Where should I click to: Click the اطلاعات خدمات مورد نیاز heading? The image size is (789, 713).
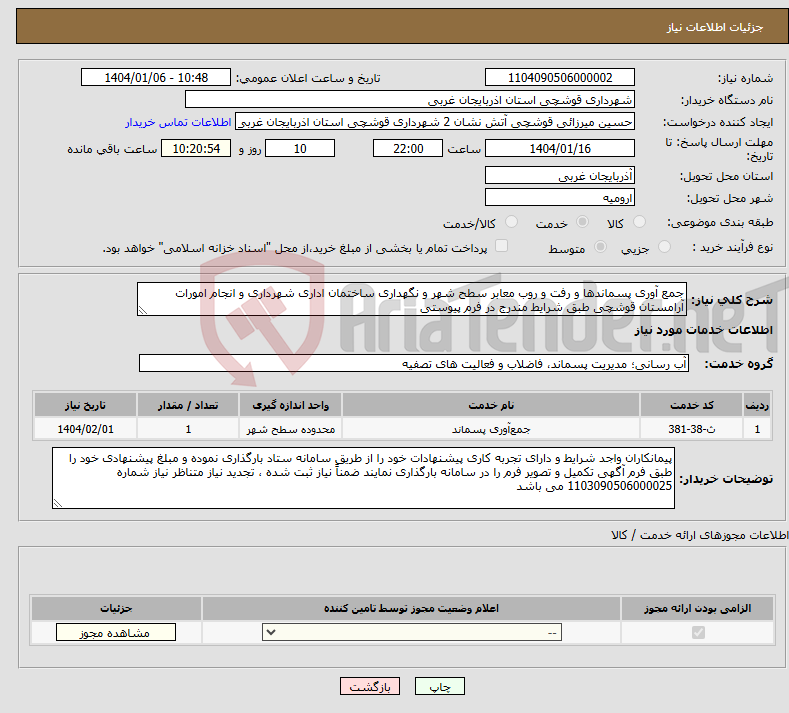tap(703, 330)
